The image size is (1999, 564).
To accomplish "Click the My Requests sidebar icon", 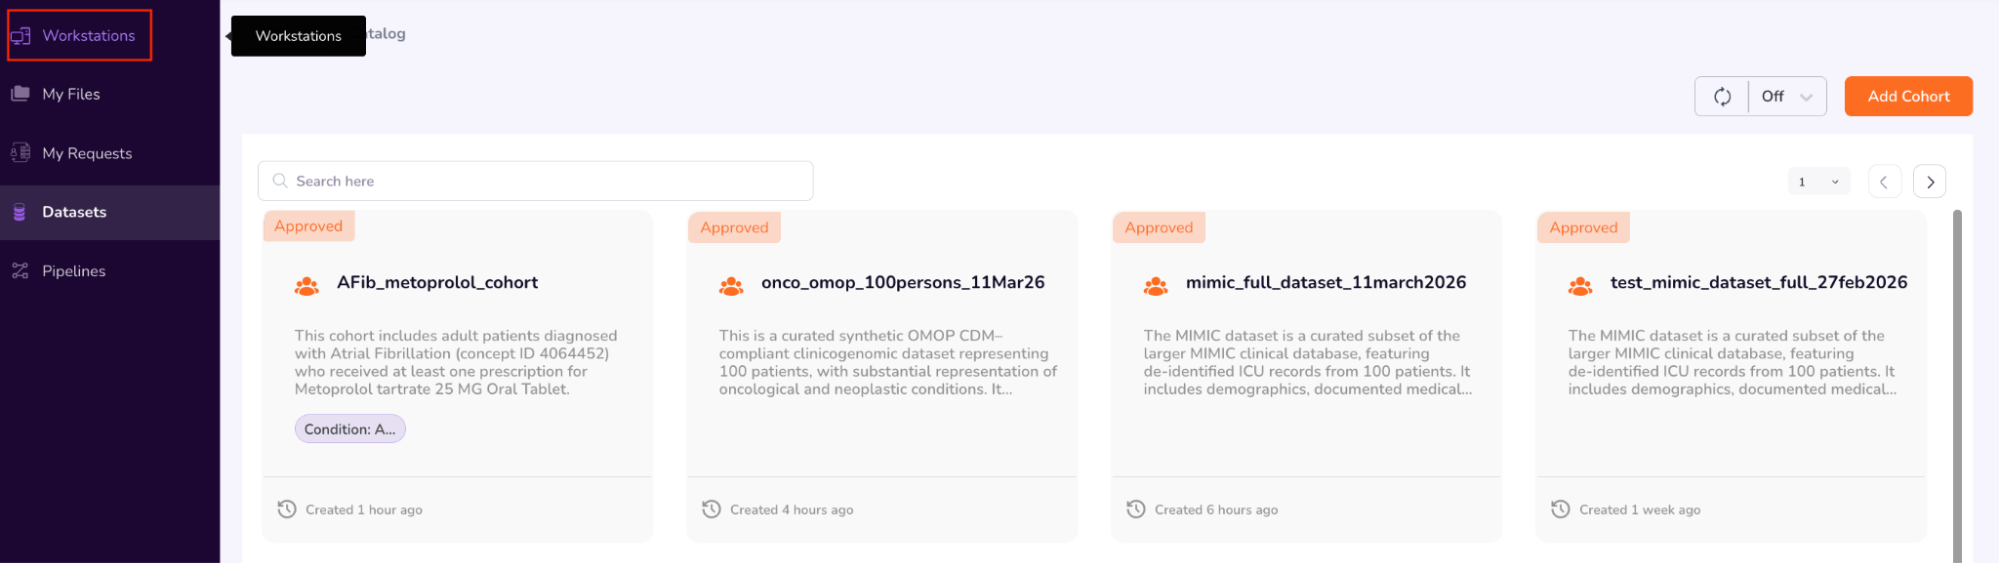I will coord(20,153).
